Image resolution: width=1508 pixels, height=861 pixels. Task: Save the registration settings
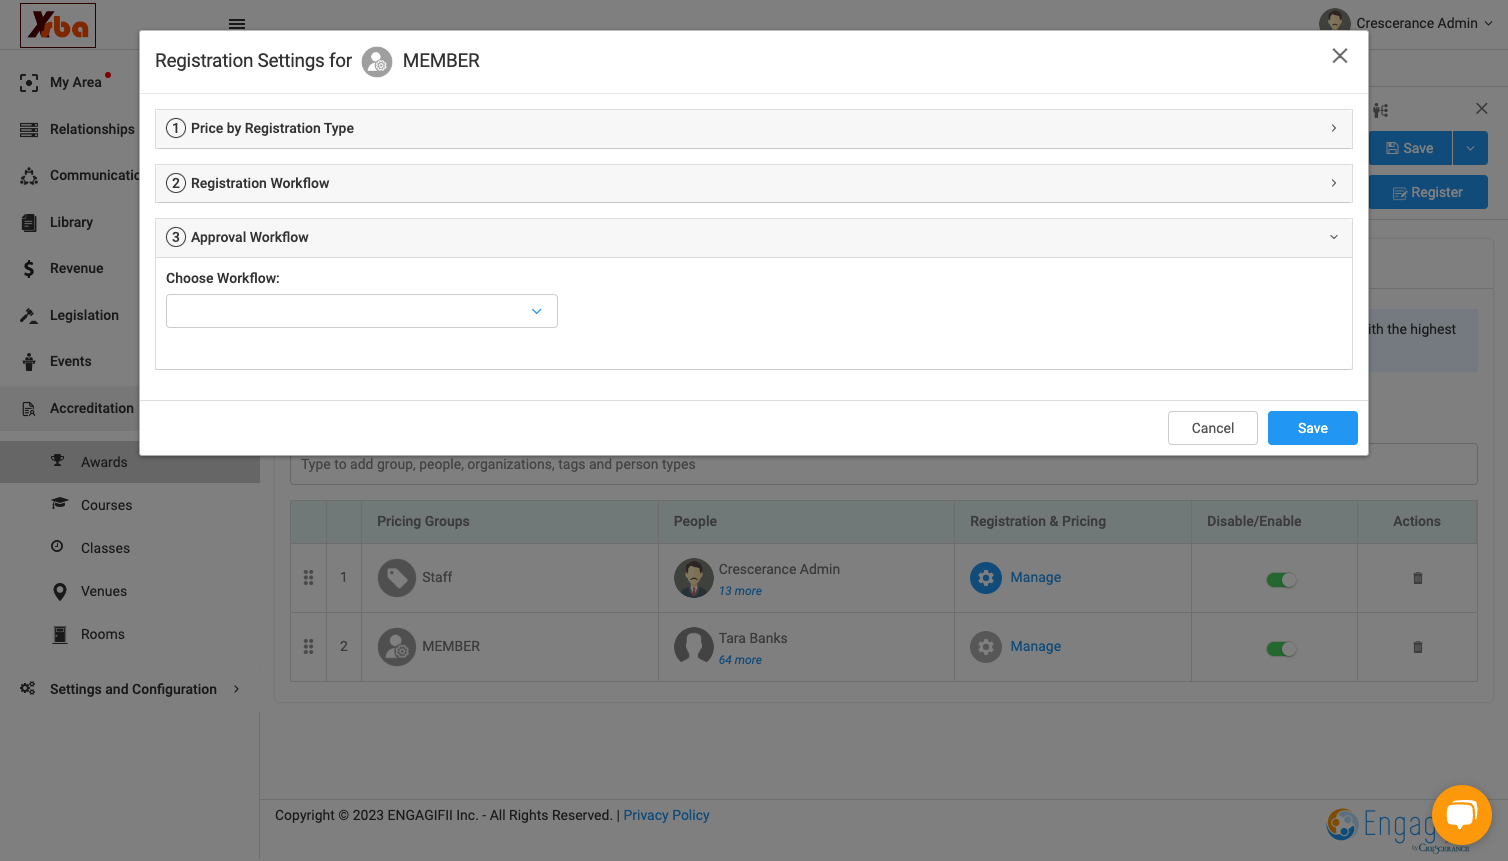[1313, 428]
